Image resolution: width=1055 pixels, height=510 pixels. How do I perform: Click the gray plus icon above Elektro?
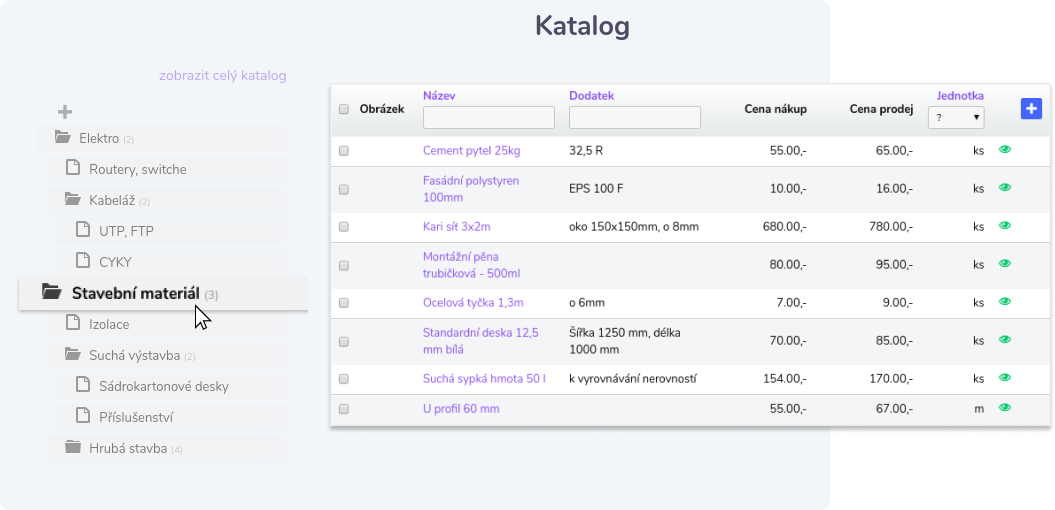(x=65, y=112)
